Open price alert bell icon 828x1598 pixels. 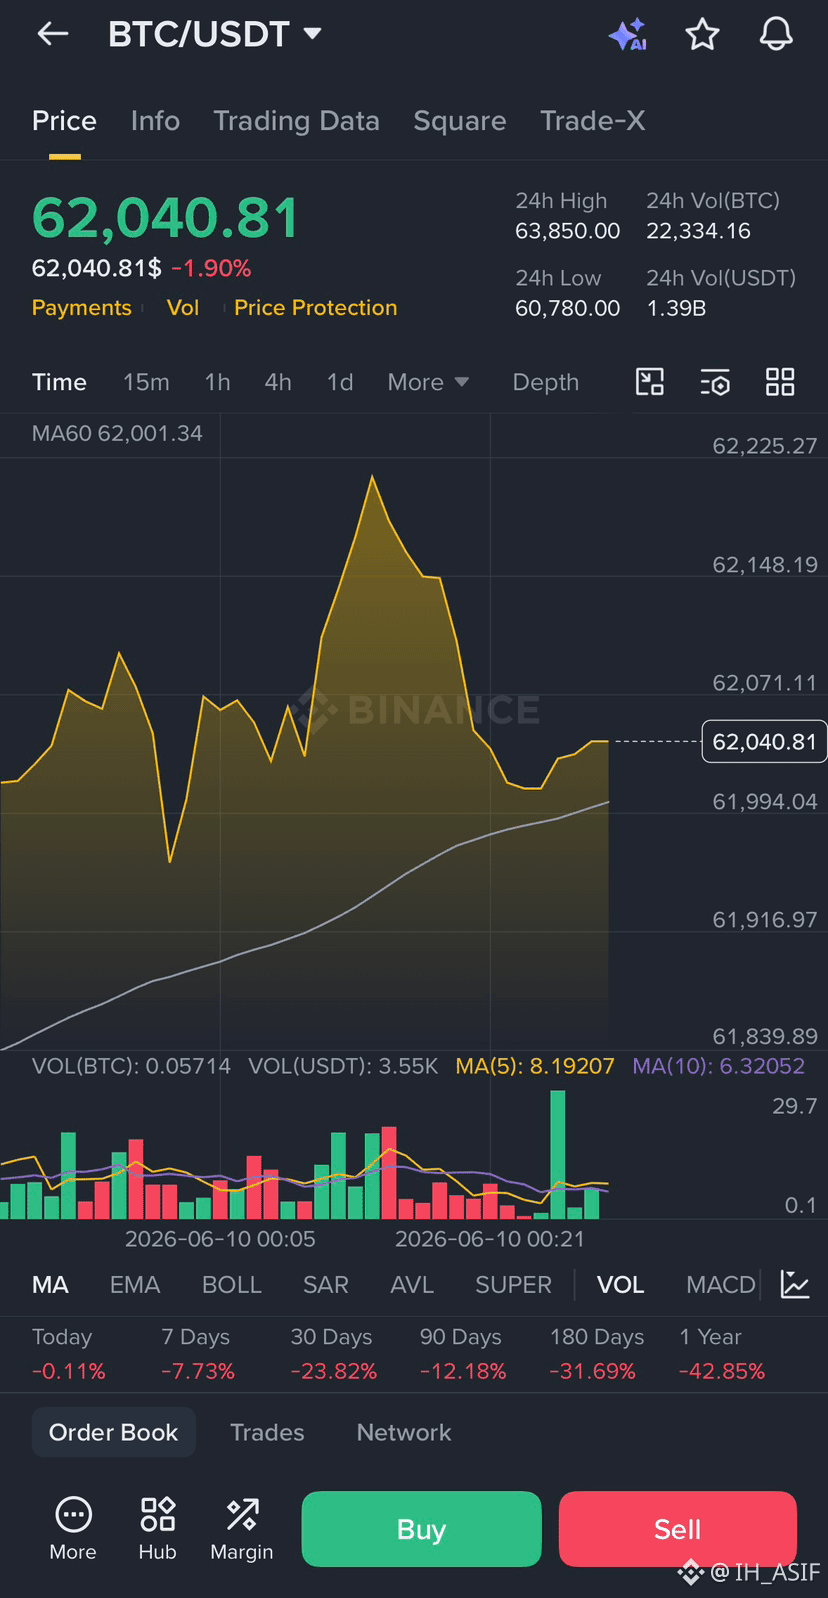pos(776,34)
